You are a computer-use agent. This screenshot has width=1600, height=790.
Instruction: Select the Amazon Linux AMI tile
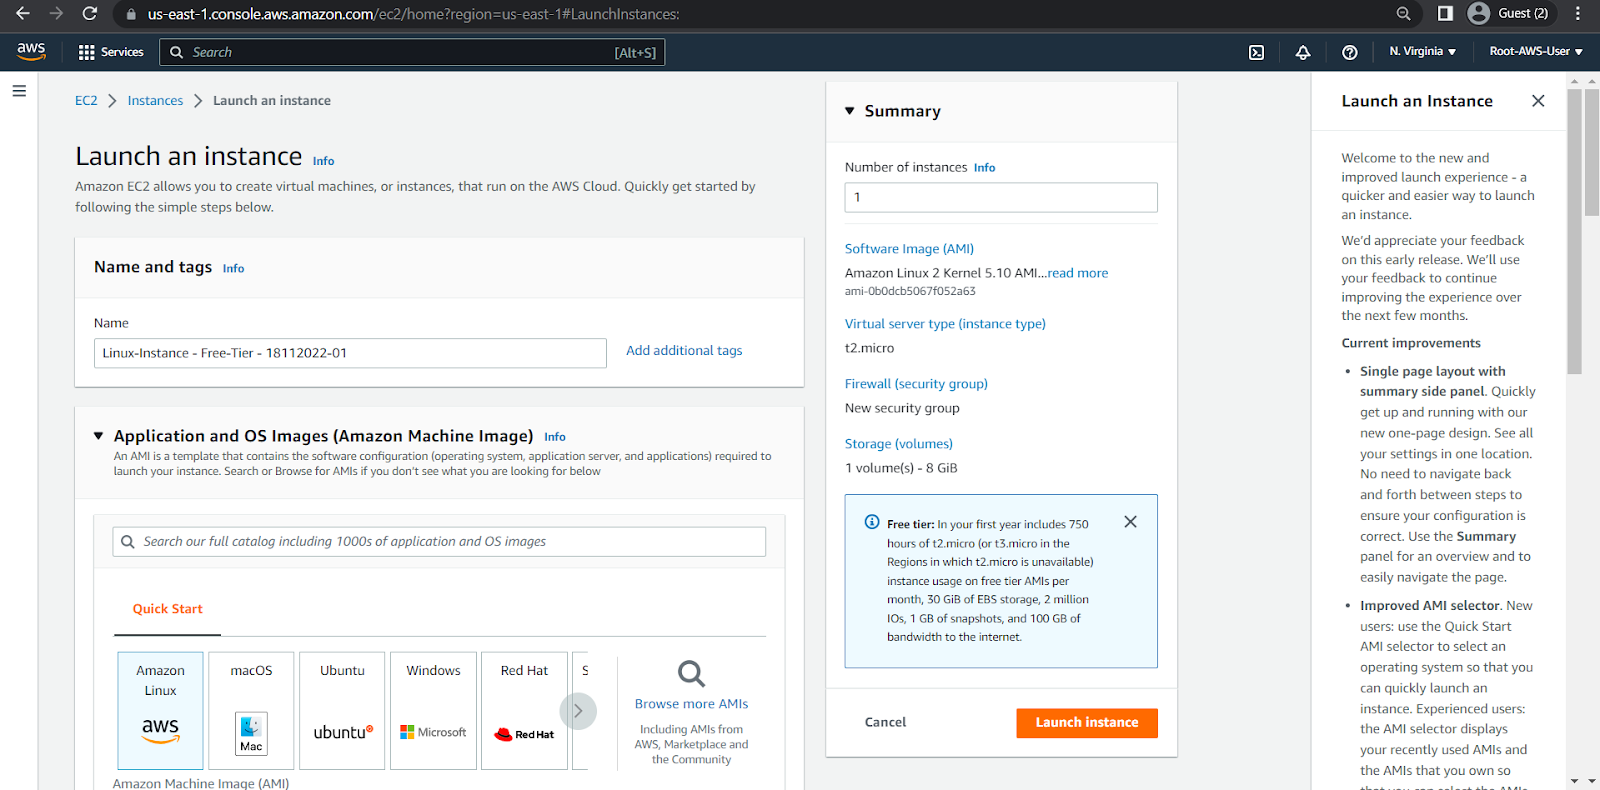pyautogui.click(x=160, y=711)
